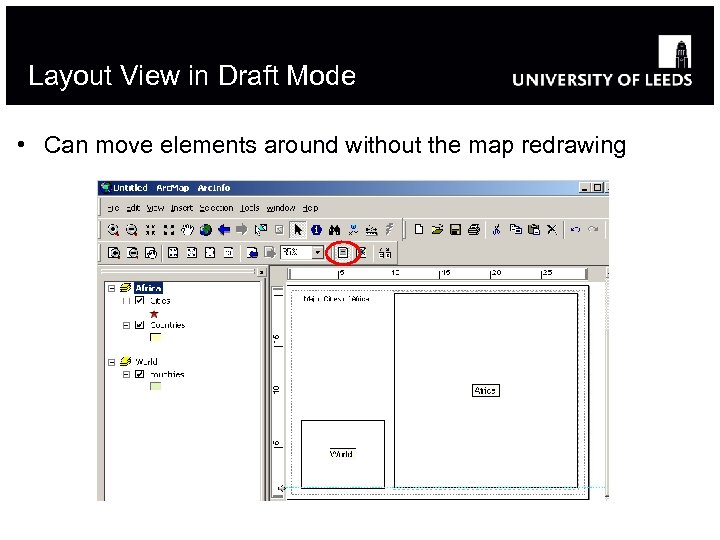Zoom layout to 100 percent
Image resolution: width=720 pixels, height=540 pixels.
229,253
